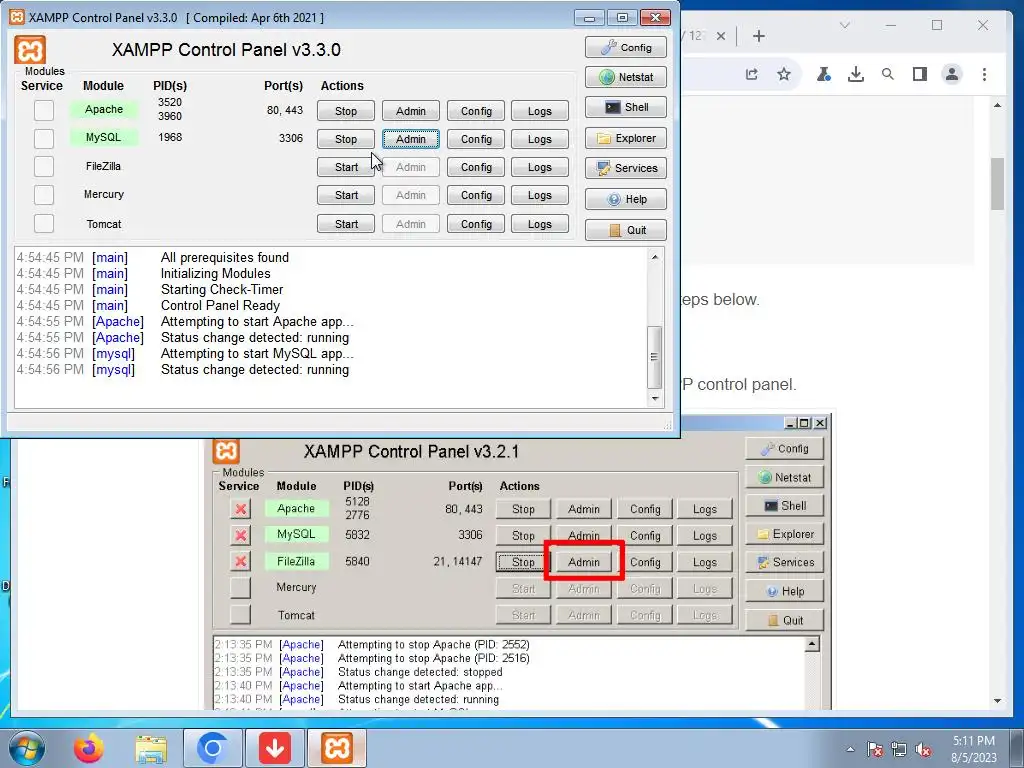Open the FileZilla Logs menu
The image size is (1024, 768).
(x=539, y=167)
